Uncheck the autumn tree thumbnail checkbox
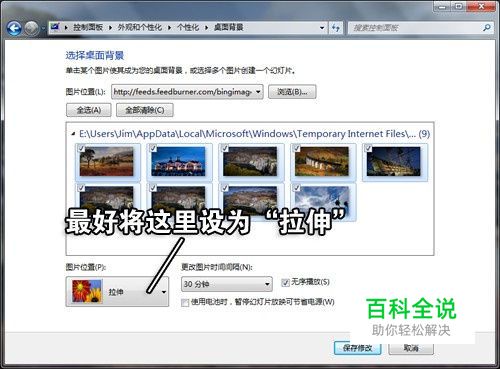This screenshot has height=369, width=500. point(81,149)
